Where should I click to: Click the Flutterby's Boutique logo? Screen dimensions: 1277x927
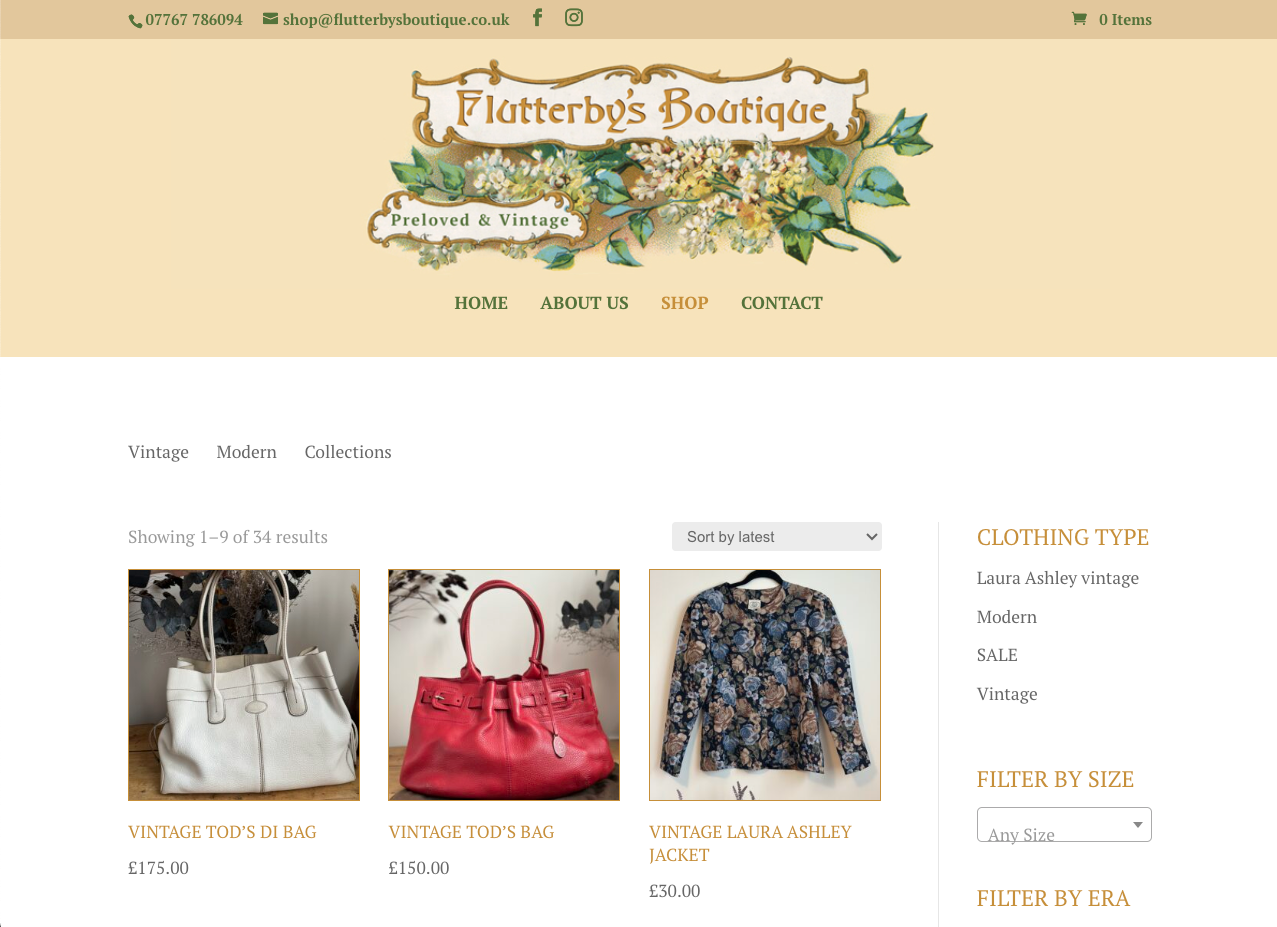[x=650, y=165]
